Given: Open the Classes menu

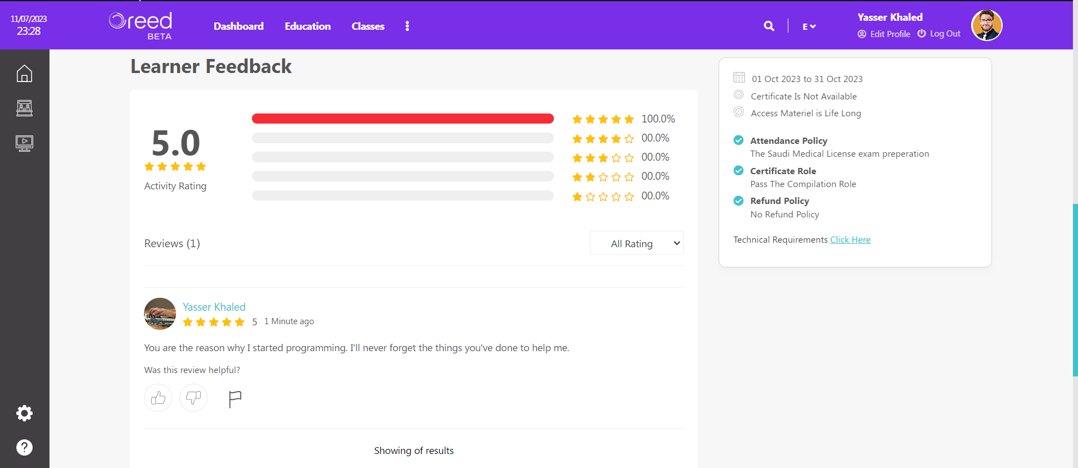Looking at the screenshot, I should tap(368, 26).
